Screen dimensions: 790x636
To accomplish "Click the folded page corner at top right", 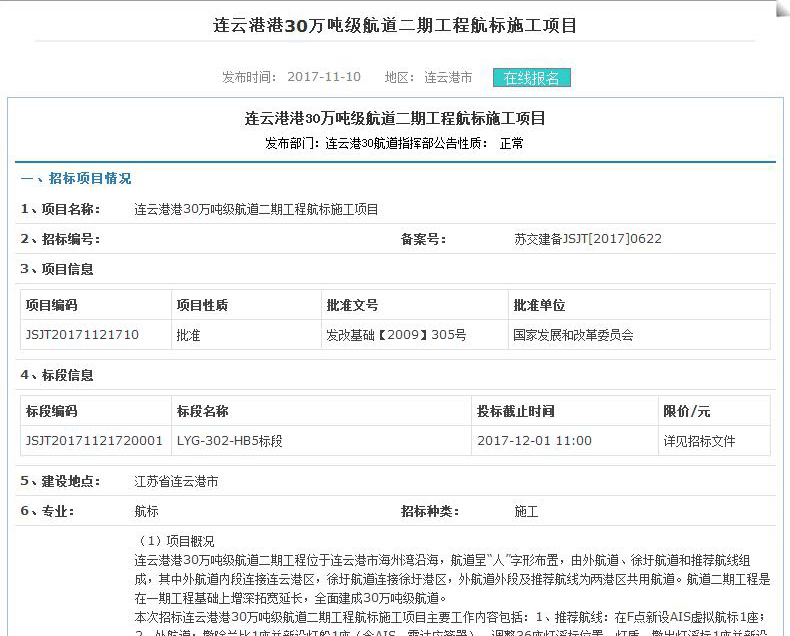I will [x=779, y=10].
